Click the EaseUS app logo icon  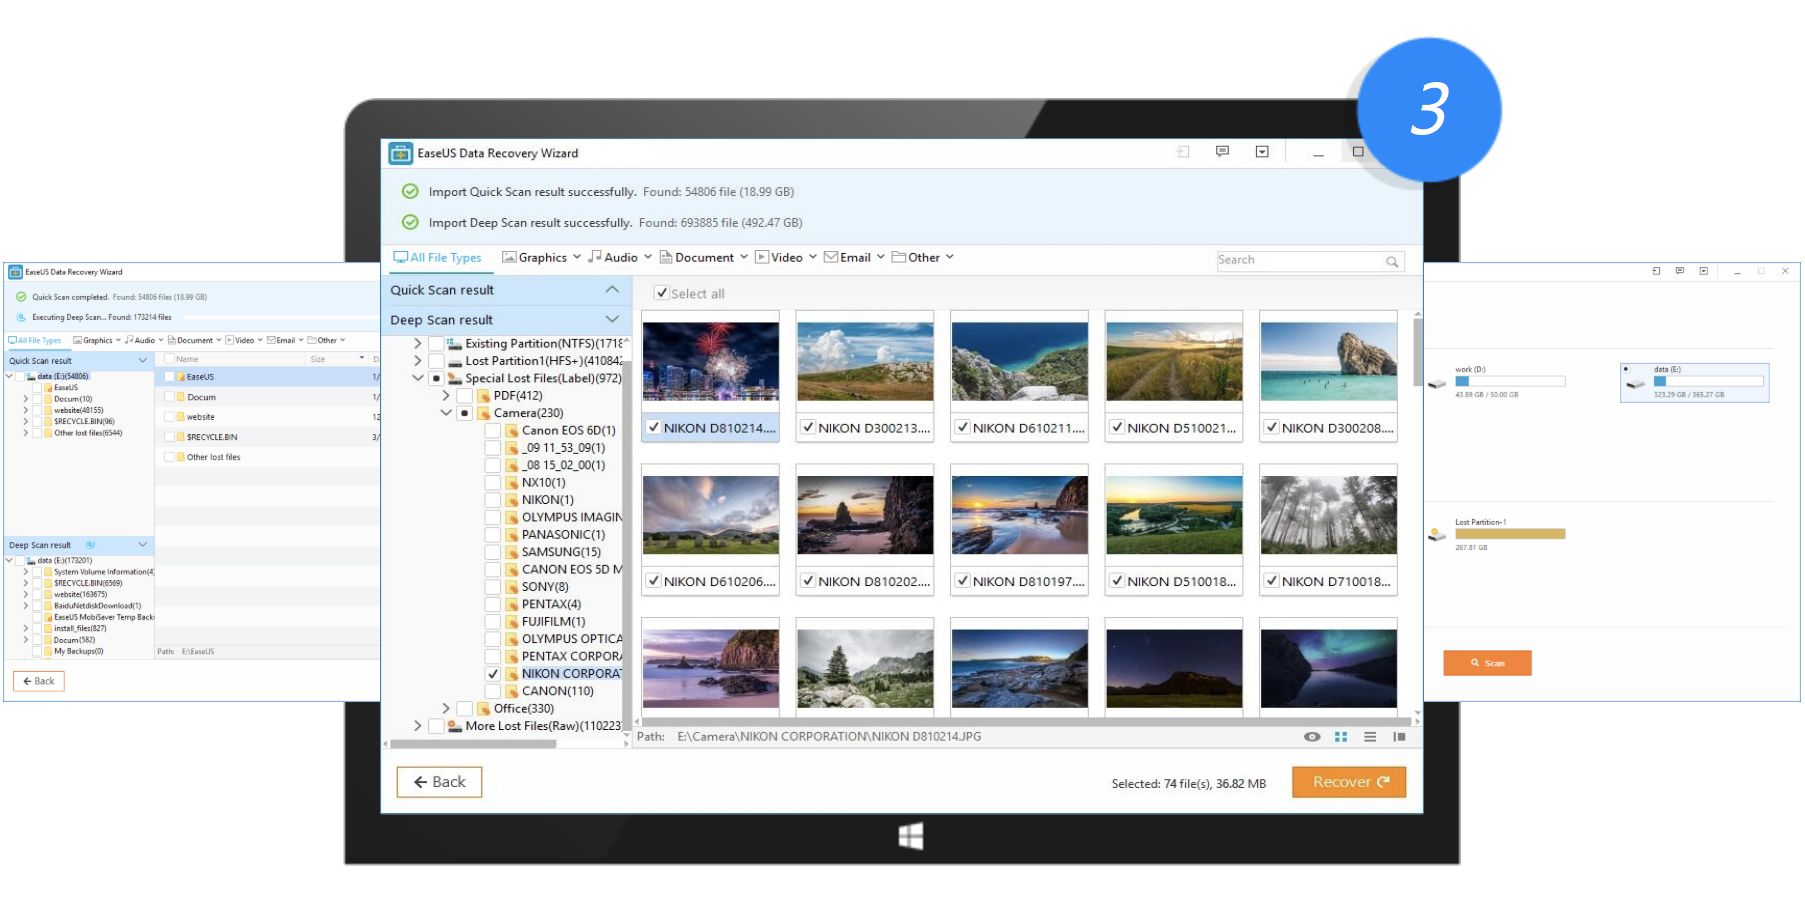400,153
